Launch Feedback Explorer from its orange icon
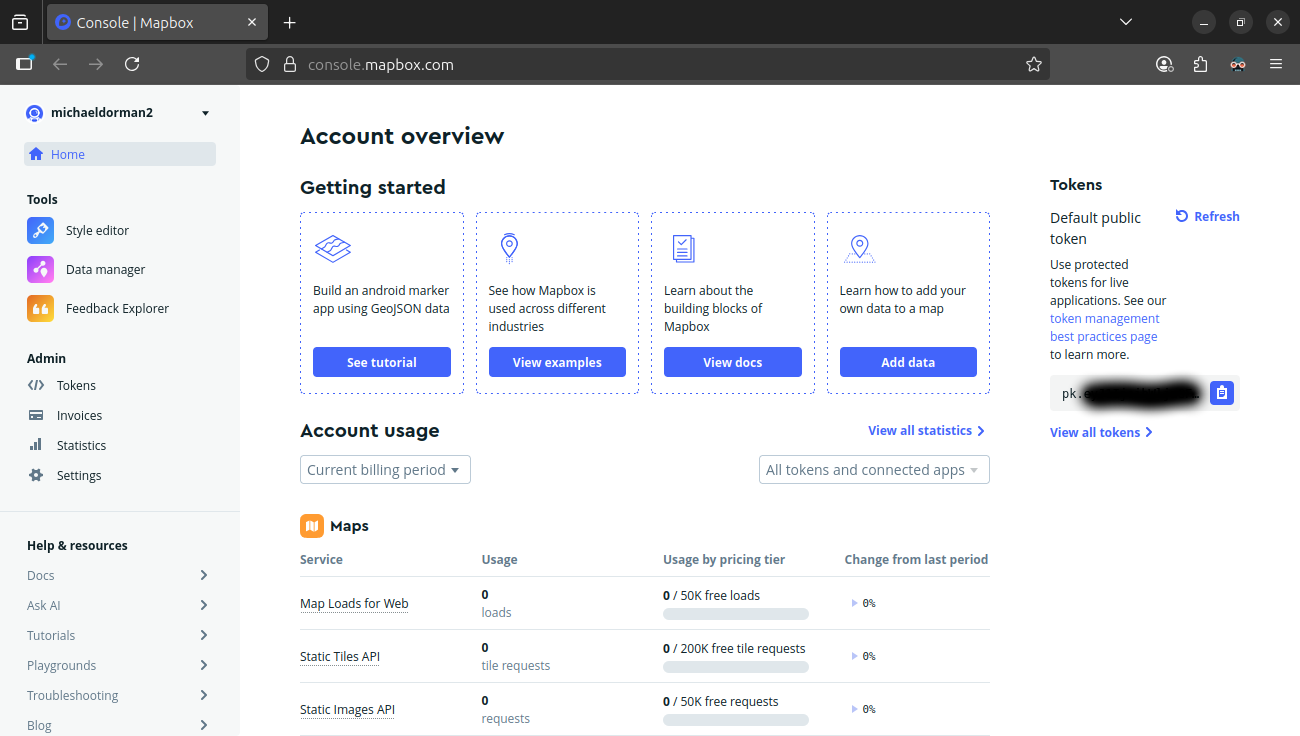This screenshot has height=736, width=1300. coord(40,309)
